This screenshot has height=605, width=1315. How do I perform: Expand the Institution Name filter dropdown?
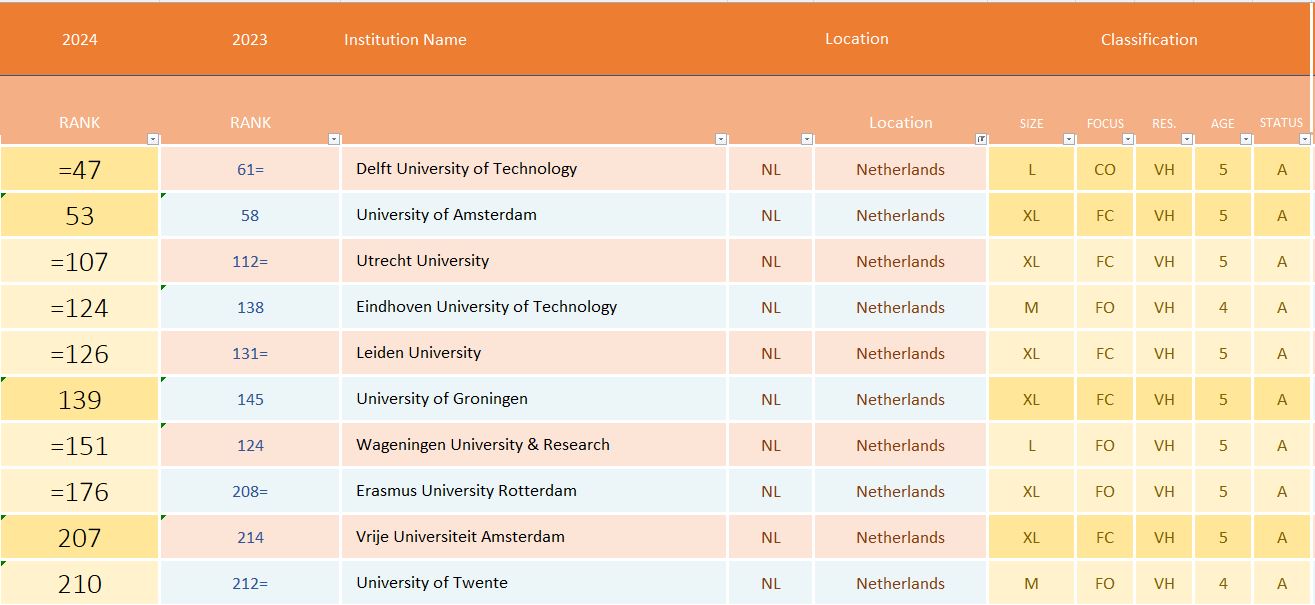point(721,139)
